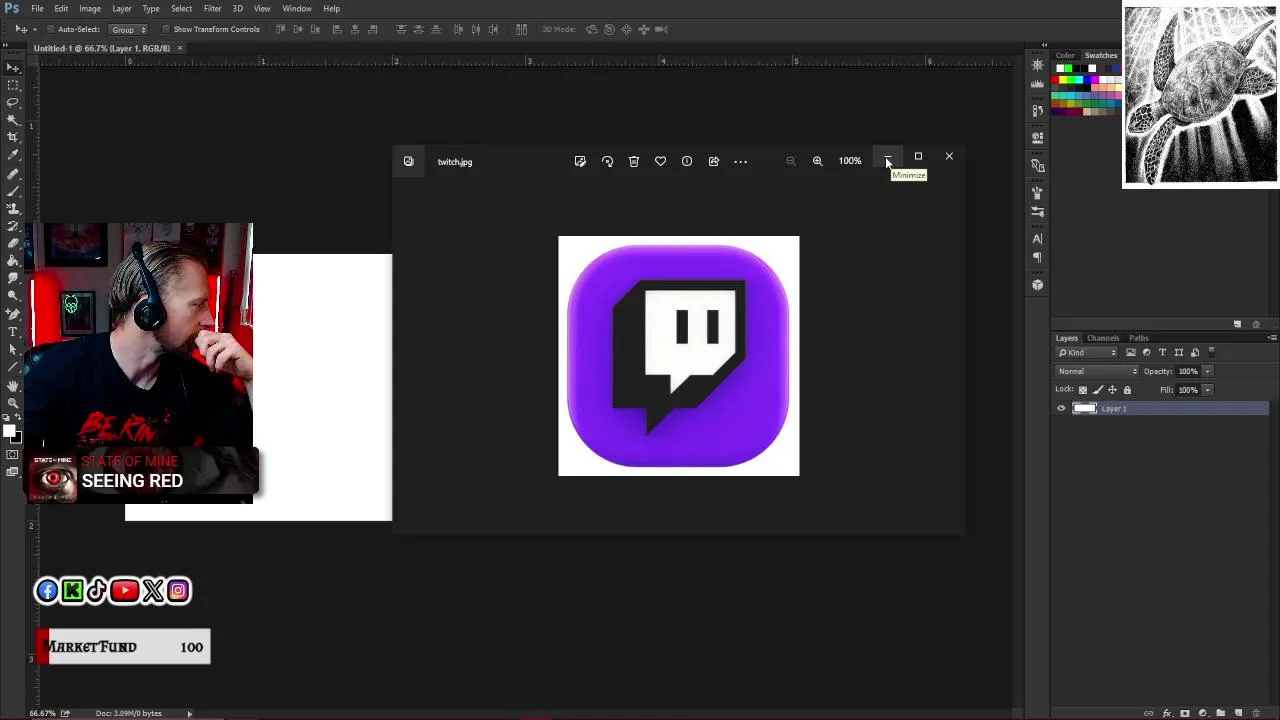Select the Eyedropper tool
1280x720 pixels.
[x=13, y=156]
